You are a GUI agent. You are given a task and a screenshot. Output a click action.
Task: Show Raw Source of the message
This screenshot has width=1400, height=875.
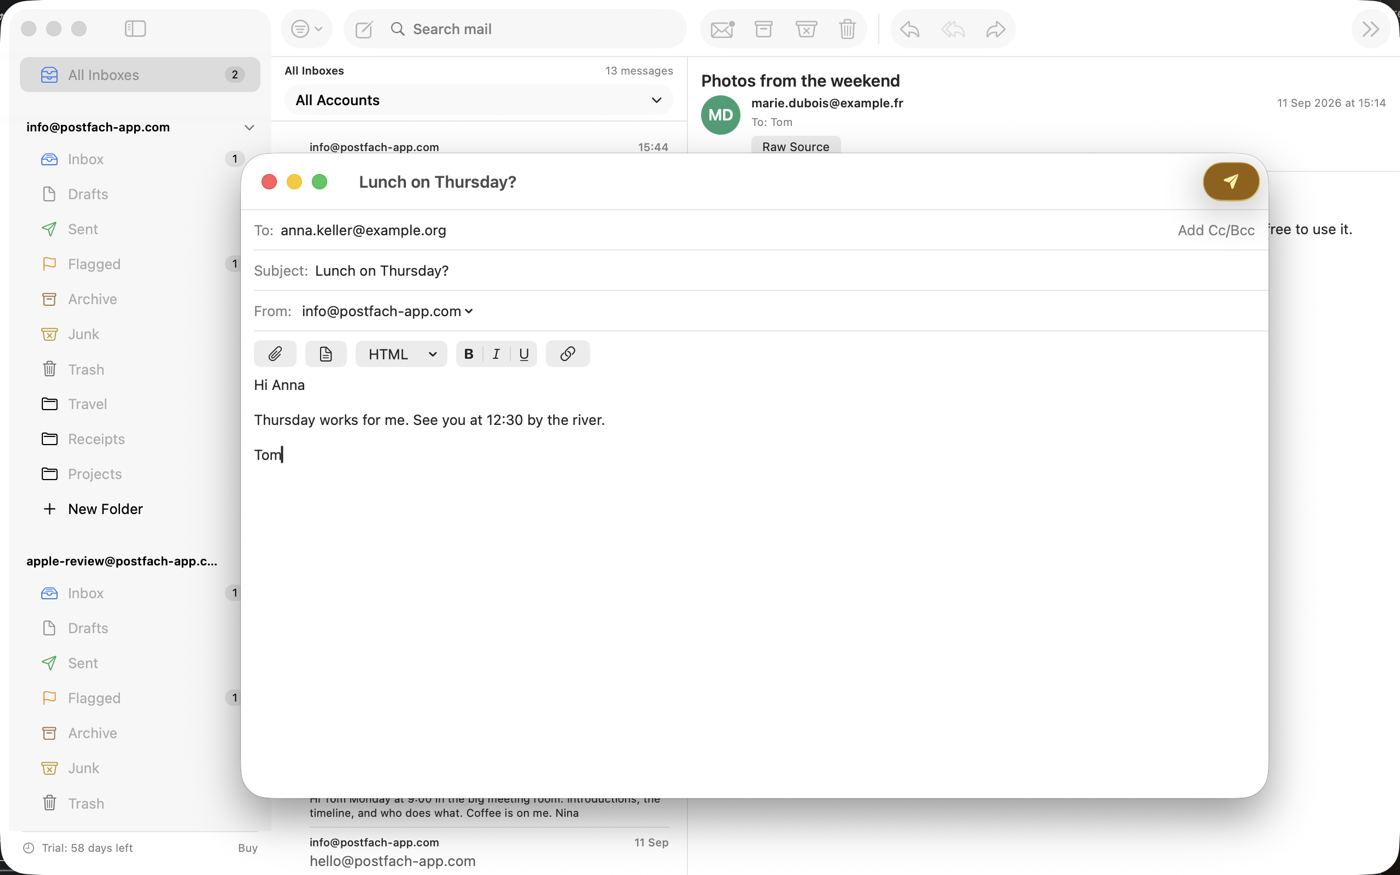[x=796, y=146]
